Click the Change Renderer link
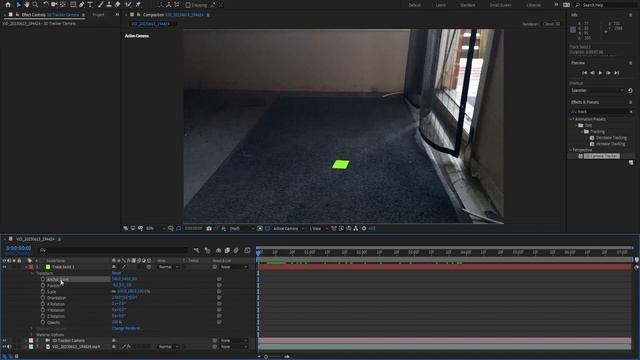This screenshot has width=640, height=360. pyautogui.click(x=126, y=328)
